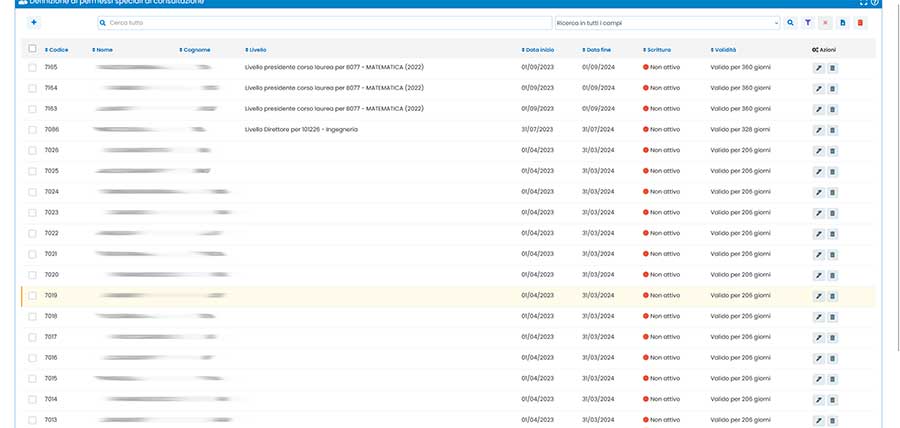Check the box for code 7164
Screen dimensions: 900x428
pos(33,88)
